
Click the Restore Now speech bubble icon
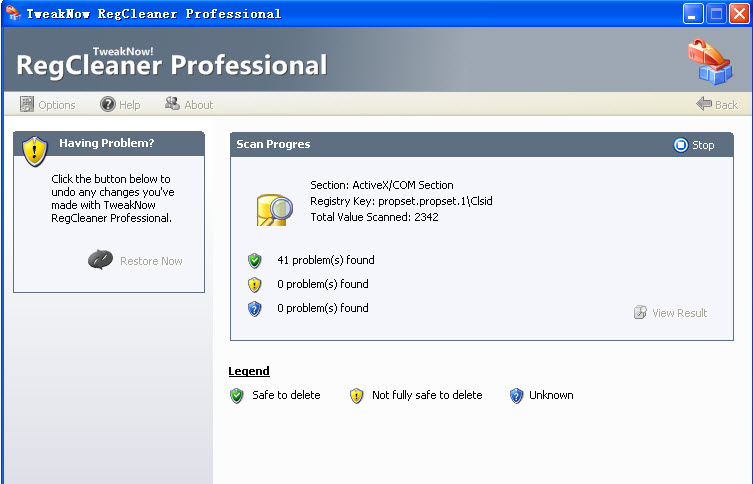pos(100,260)
